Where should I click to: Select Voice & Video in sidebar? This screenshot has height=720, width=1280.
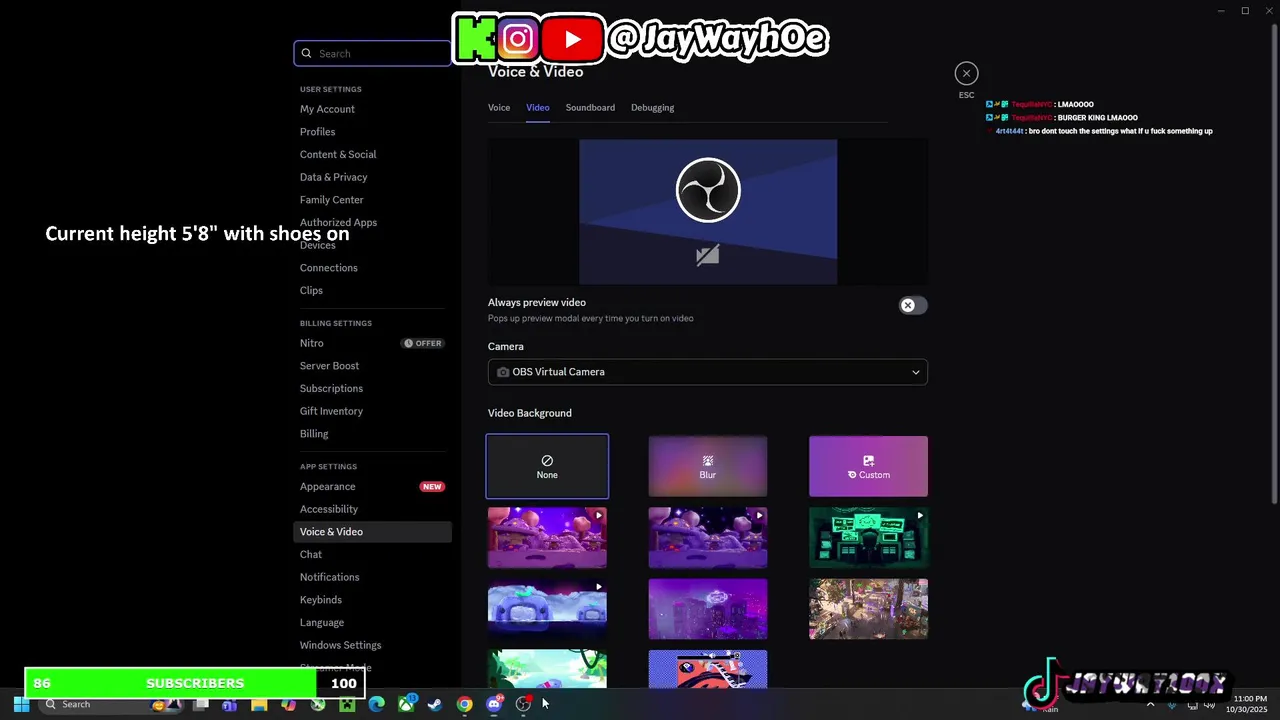point(372,532)
